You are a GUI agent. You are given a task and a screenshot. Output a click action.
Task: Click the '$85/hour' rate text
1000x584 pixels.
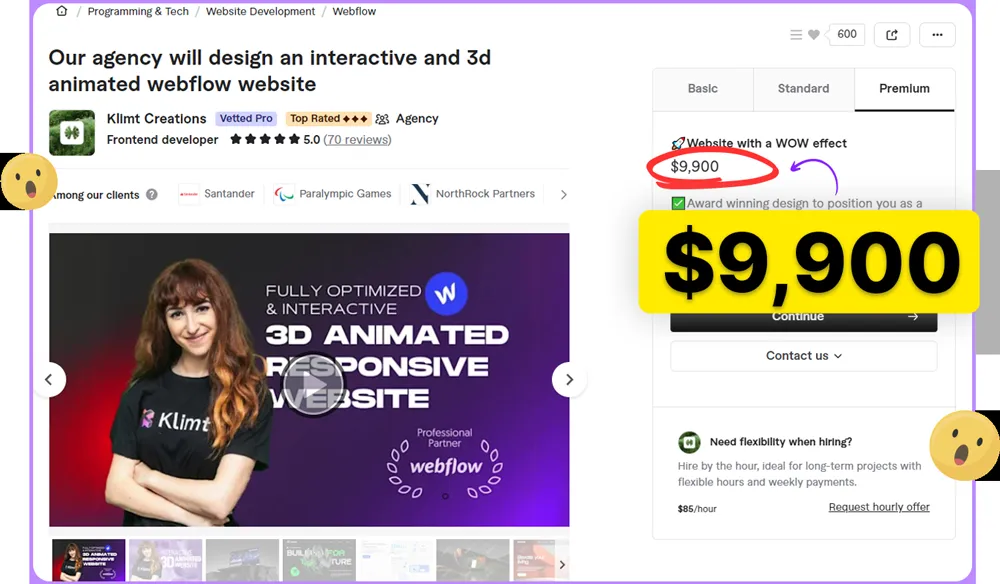[697, 509]
